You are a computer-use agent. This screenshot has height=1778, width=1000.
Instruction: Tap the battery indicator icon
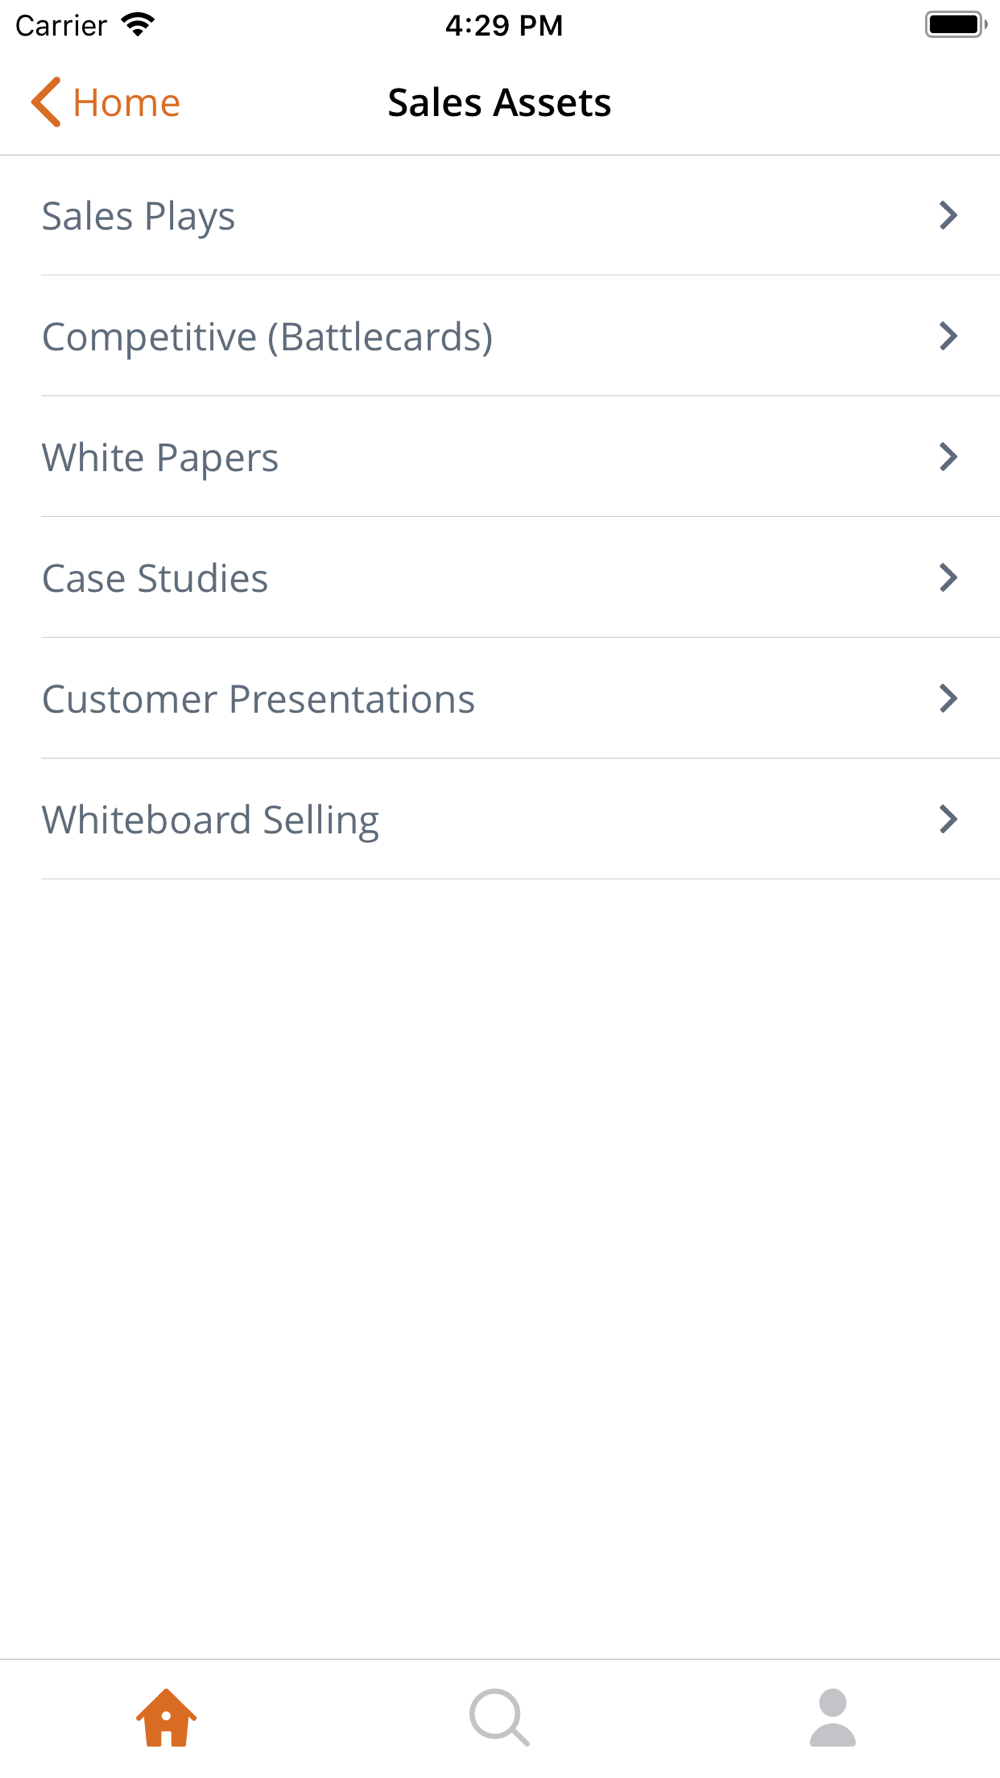pos(956,24)
